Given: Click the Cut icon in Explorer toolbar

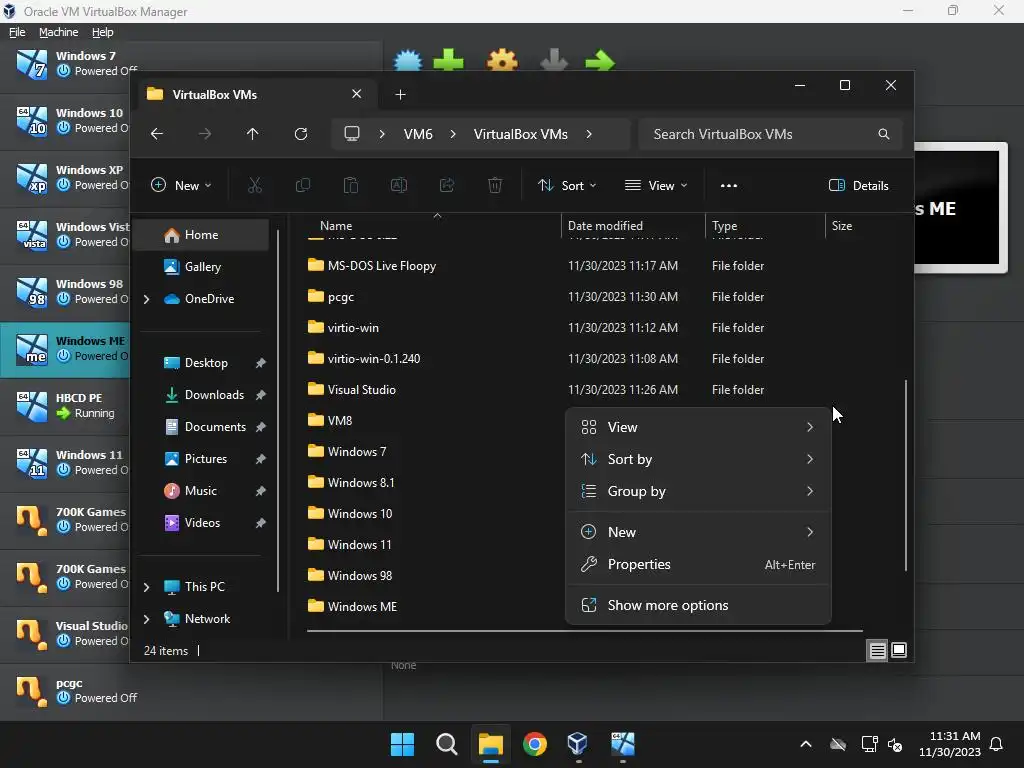Looking at the screenshot, I should 255,185.
